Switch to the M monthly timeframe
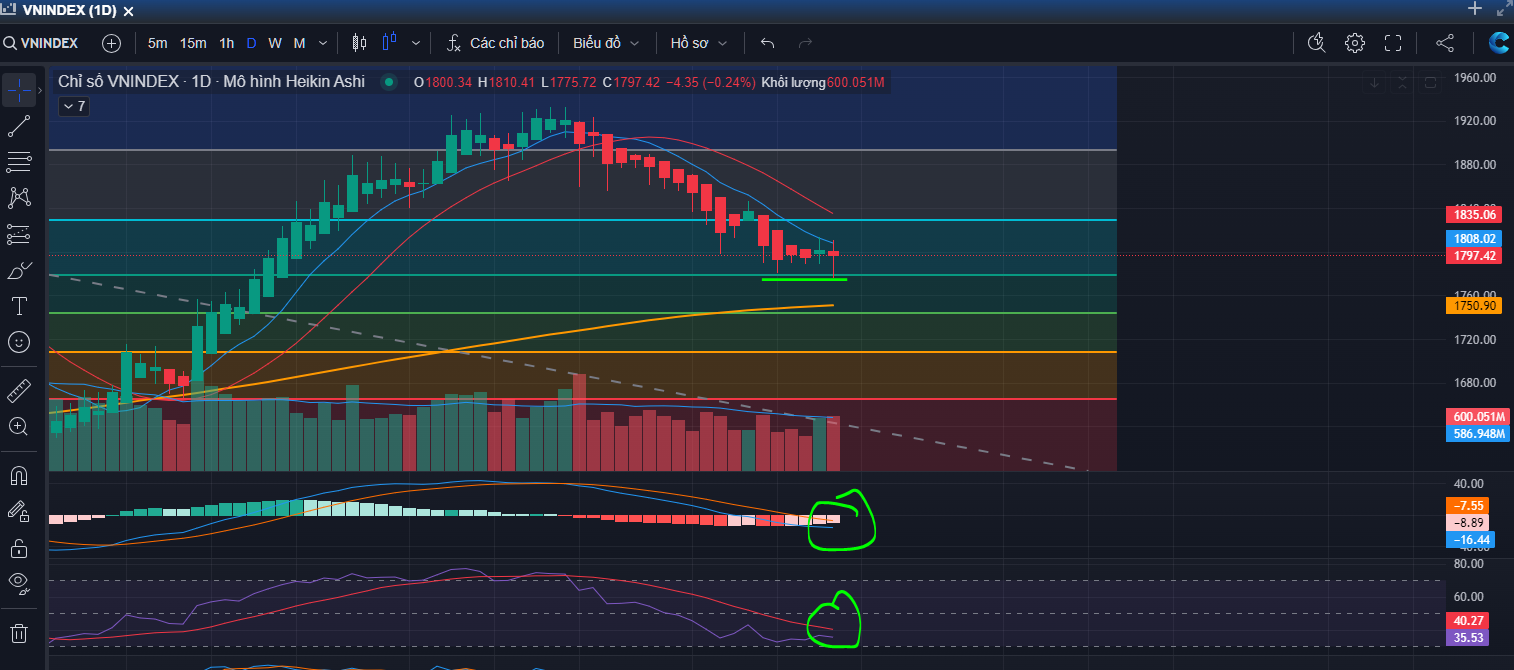Image resolution: width=1514 pixels, height=670 pixels. click(x=300, y=43)
